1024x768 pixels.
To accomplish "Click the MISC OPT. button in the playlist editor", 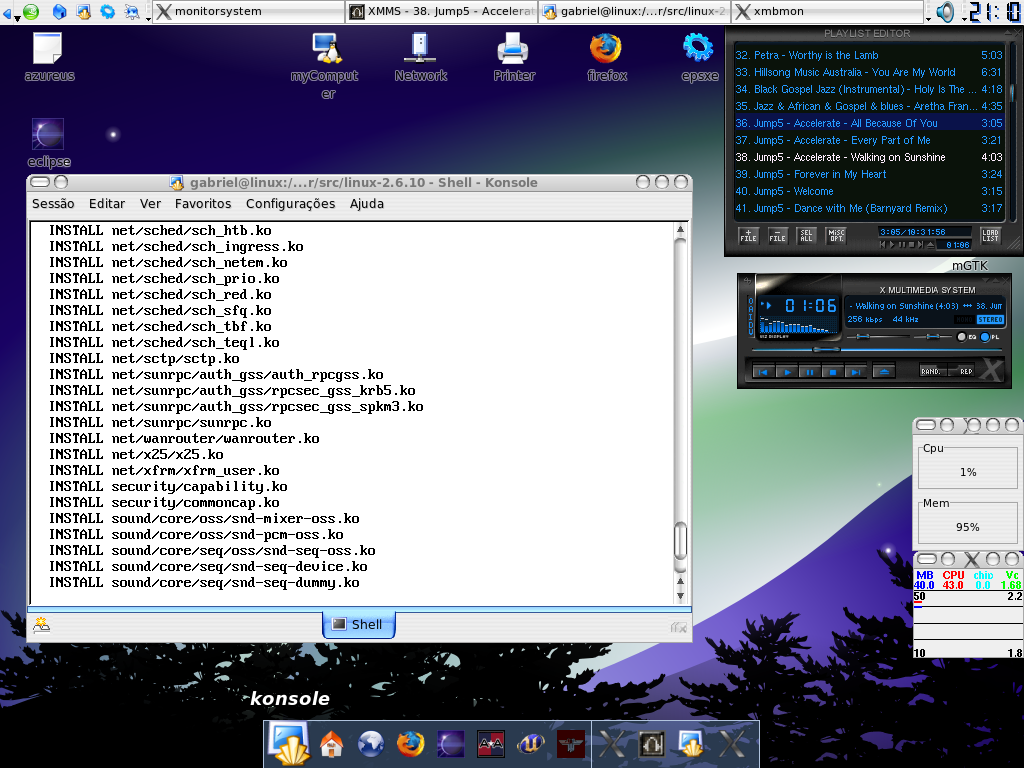I will (x=836, y=236).
